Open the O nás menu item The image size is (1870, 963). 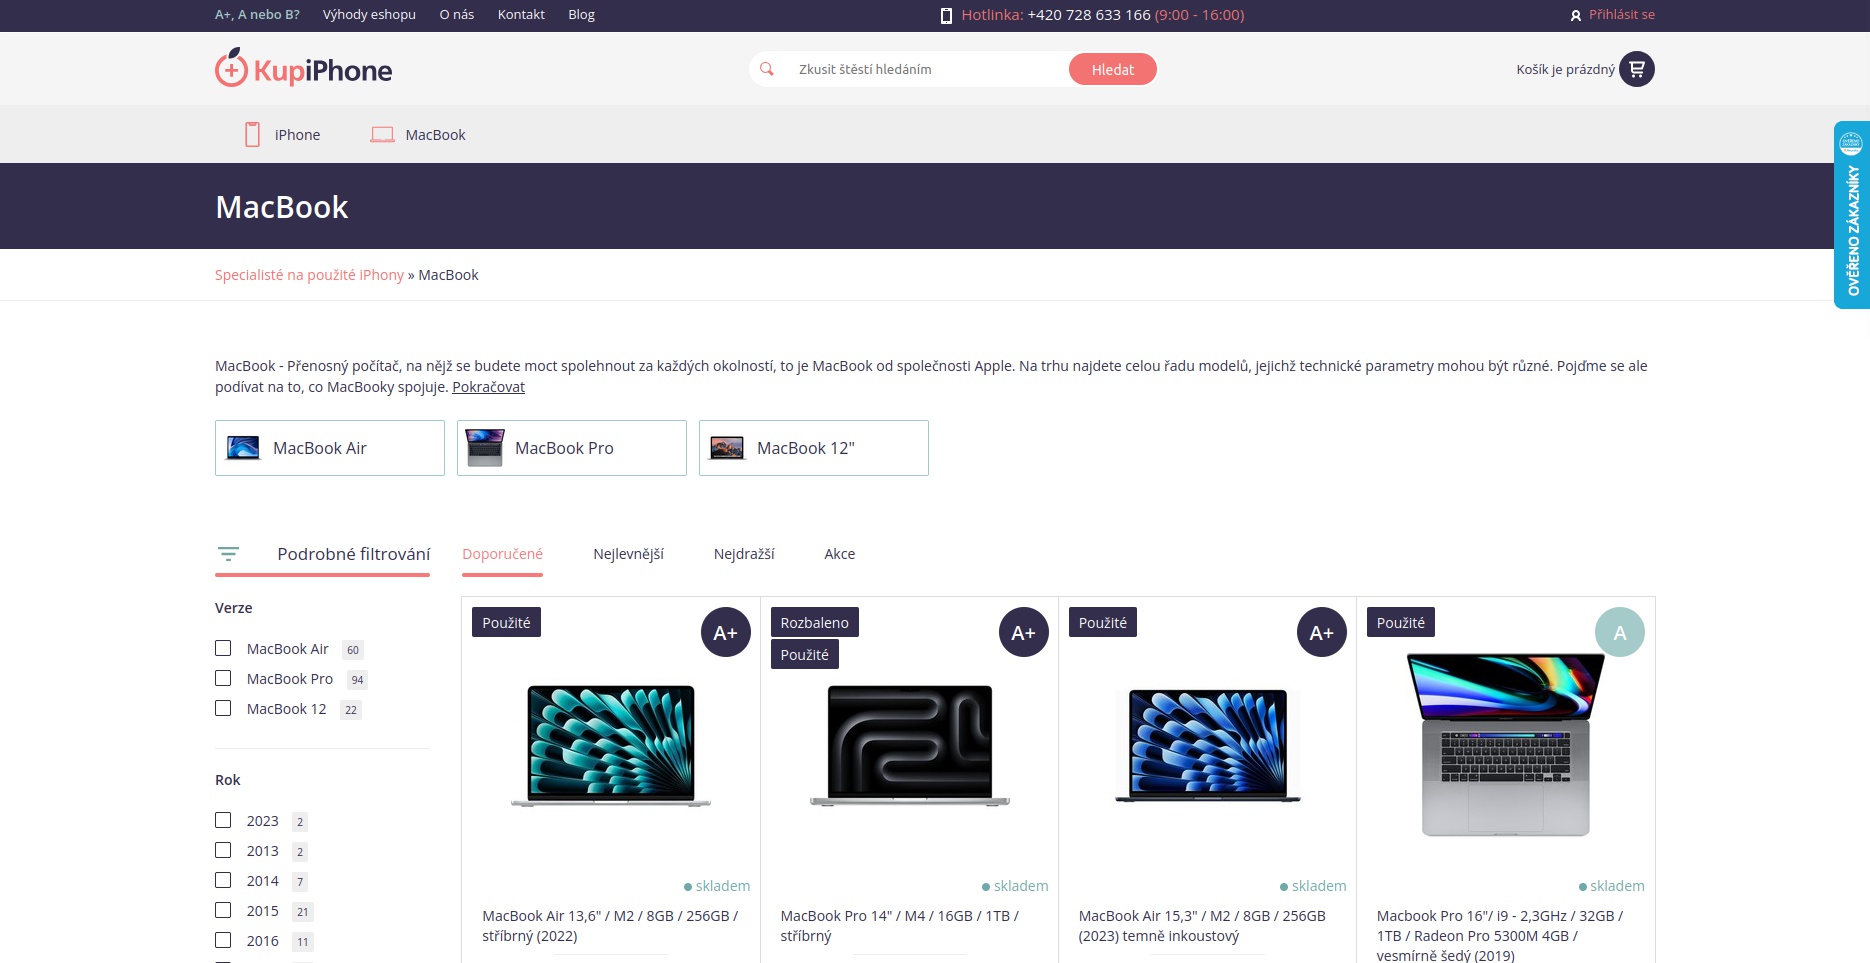[x=457, y=15]
